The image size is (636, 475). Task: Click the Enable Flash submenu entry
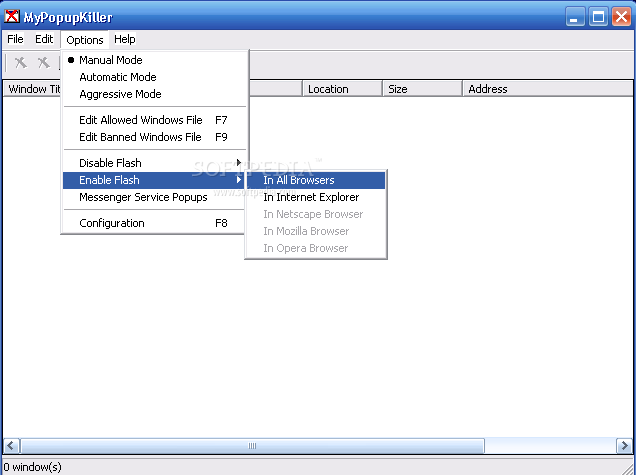[155, 180]
